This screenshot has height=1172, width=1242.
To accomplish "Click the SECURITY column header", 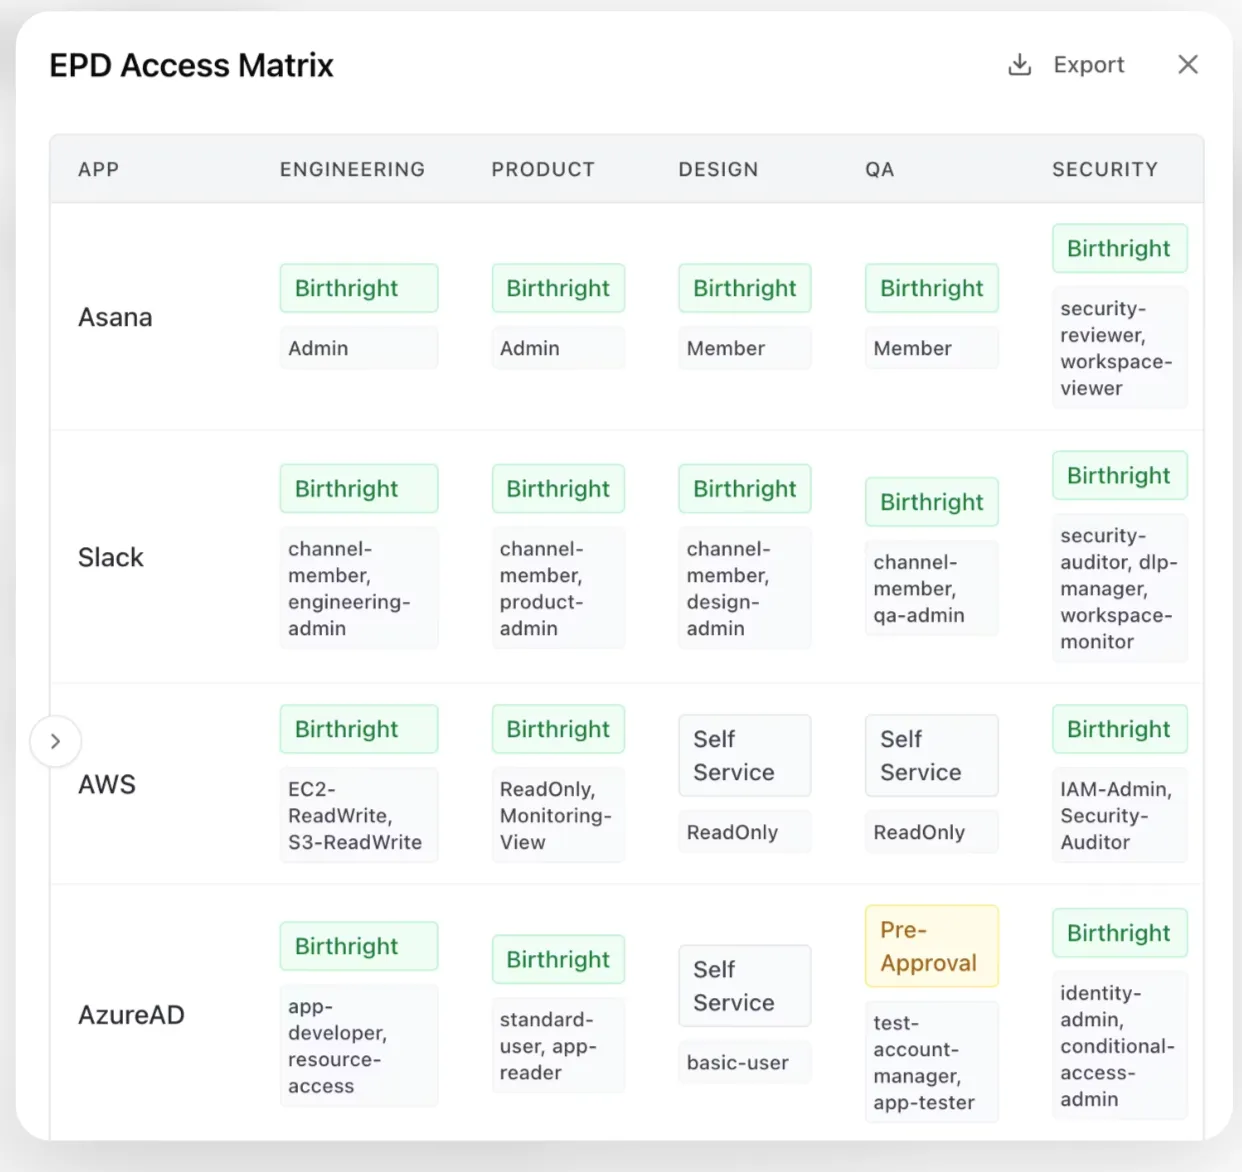I will pyautogui.click(x=1105, y=169).
